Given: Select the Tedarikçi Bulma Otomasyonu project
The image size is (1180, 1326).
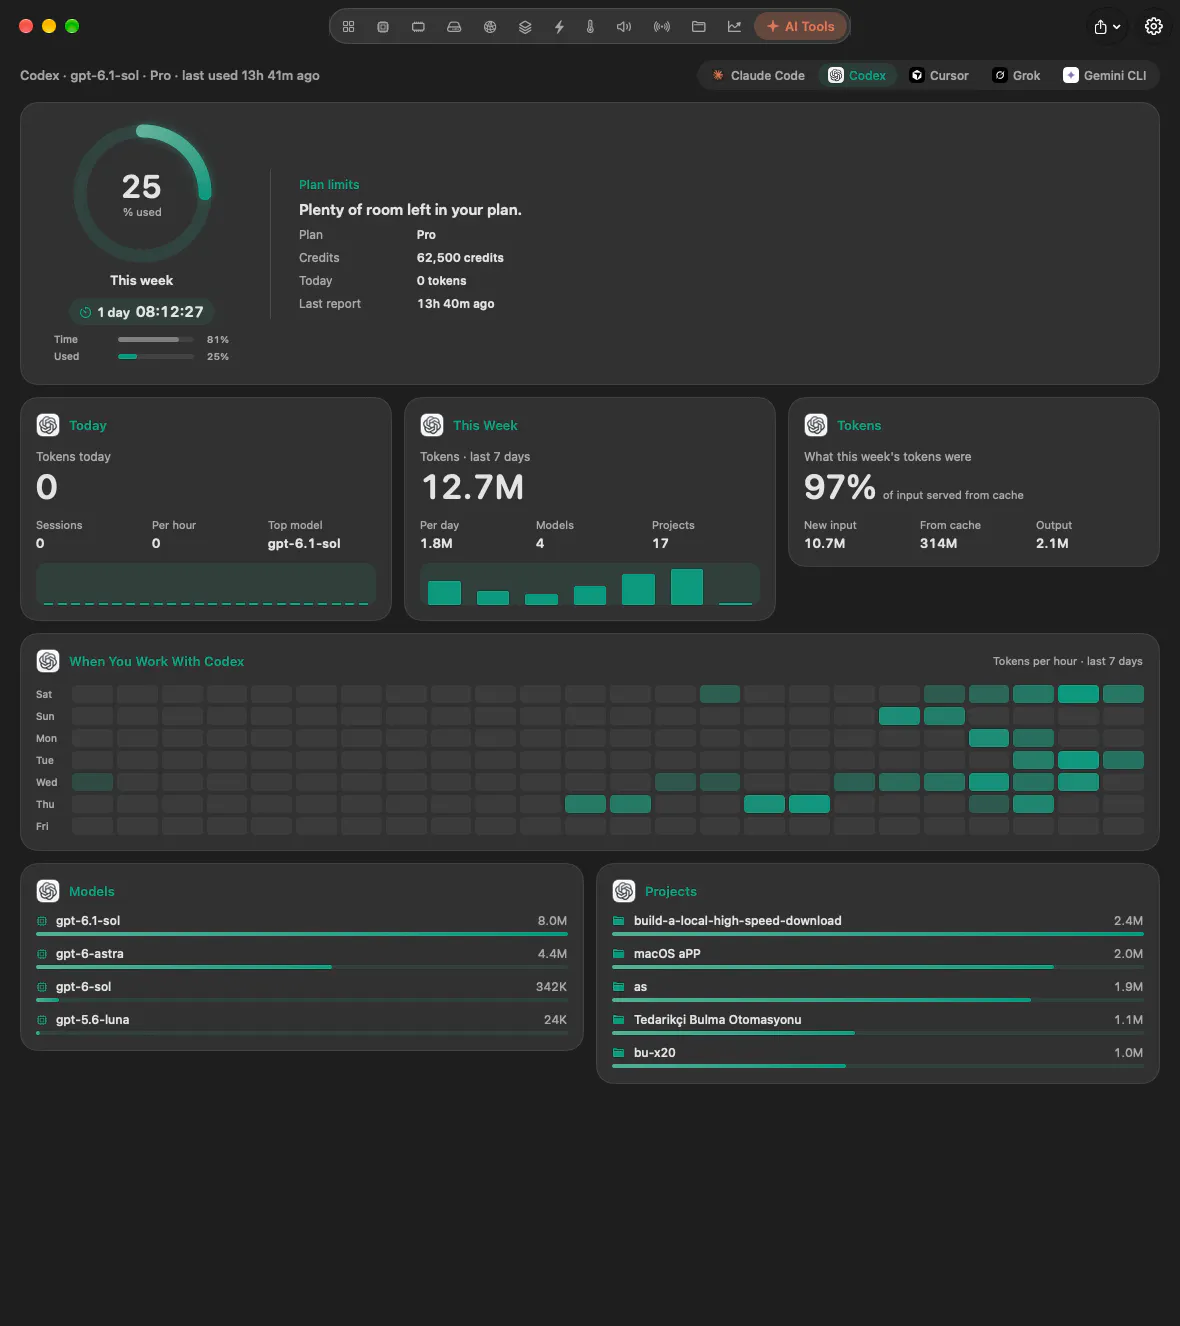Looking at the screenshot, I should pyautogui.click(x=878, y=1025).
